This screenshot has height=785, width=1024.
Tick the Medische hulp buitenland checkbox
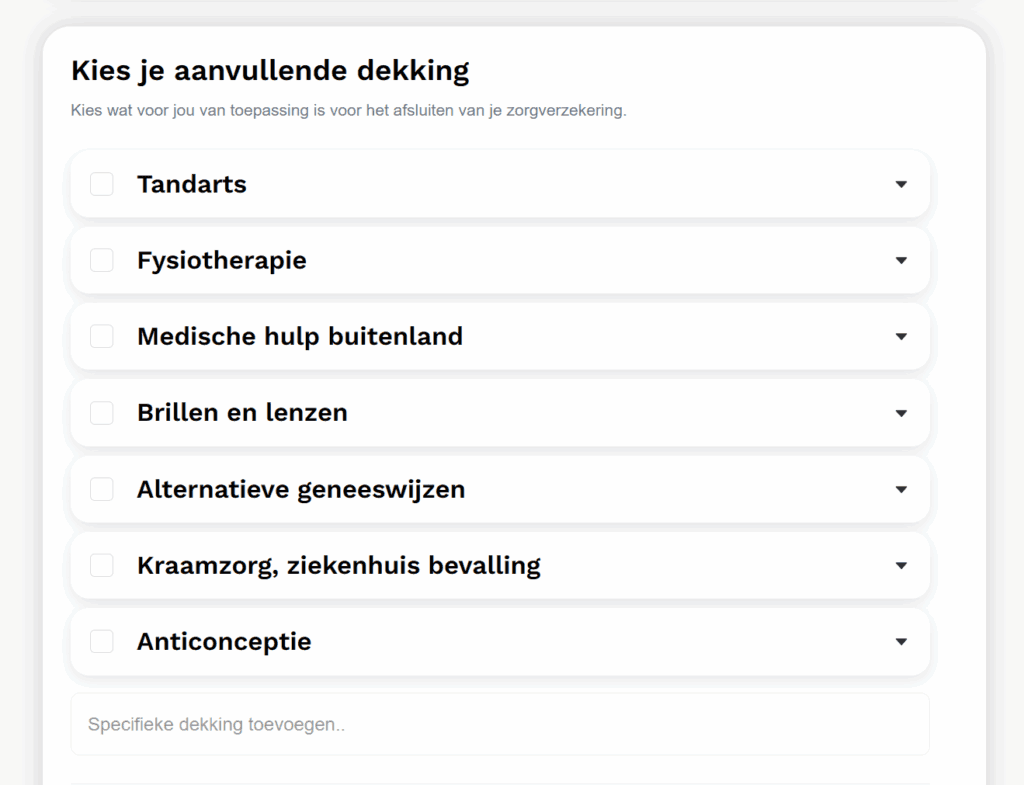102,336
